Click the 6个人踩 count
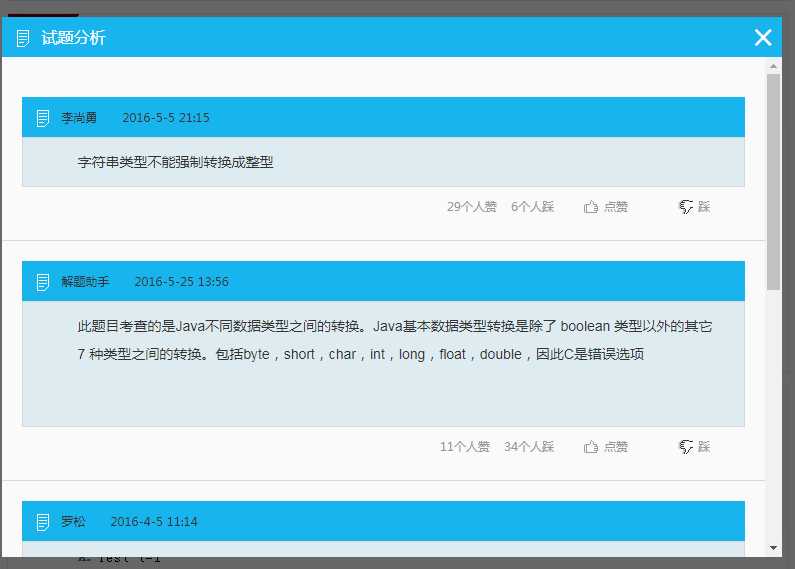Screen dimensions: 795x569 click(532, 207)
